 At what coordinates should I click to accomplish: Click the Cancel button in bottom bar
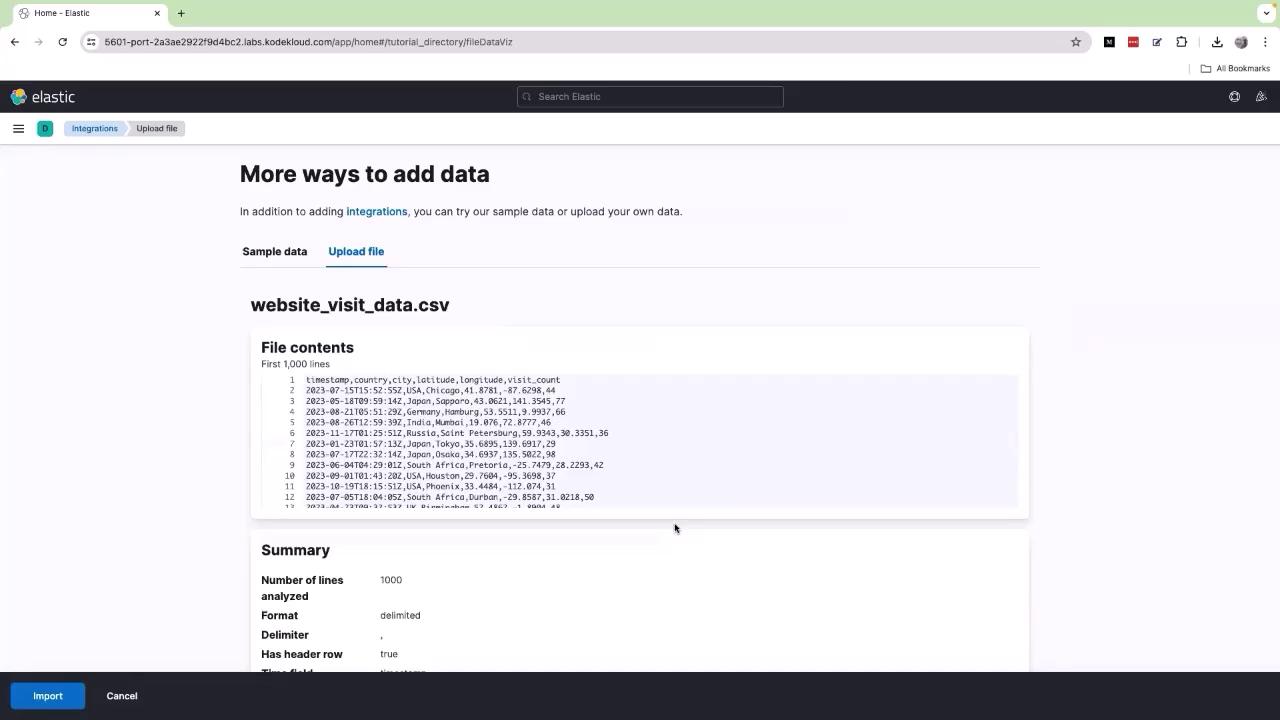tap(122, 696)
